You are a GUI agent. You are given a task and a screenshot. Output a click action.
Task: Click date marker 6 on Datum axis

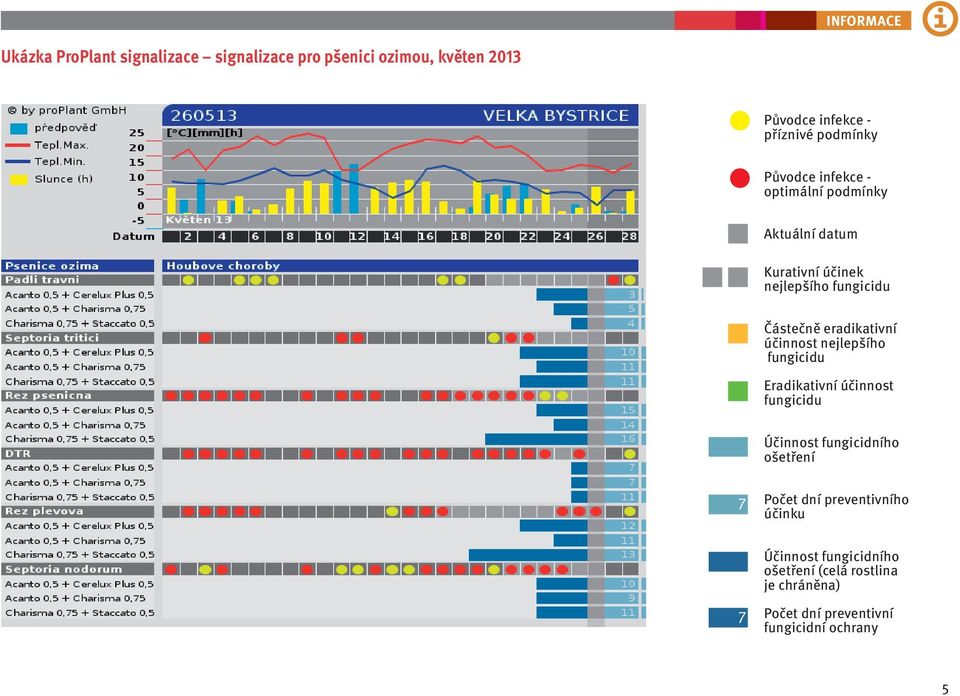click(255, 236)
